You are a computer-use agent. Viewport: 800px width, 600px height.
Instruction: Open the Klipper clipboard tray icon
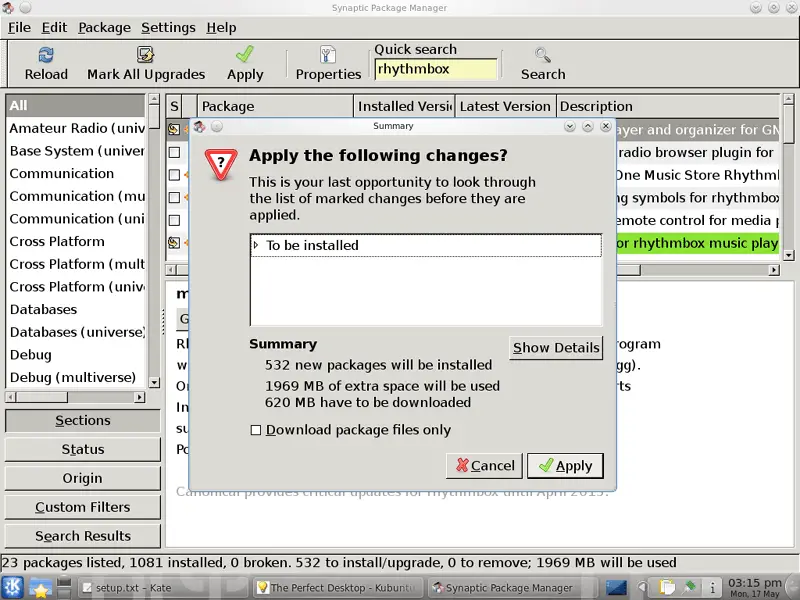click(x=666, y=588)
